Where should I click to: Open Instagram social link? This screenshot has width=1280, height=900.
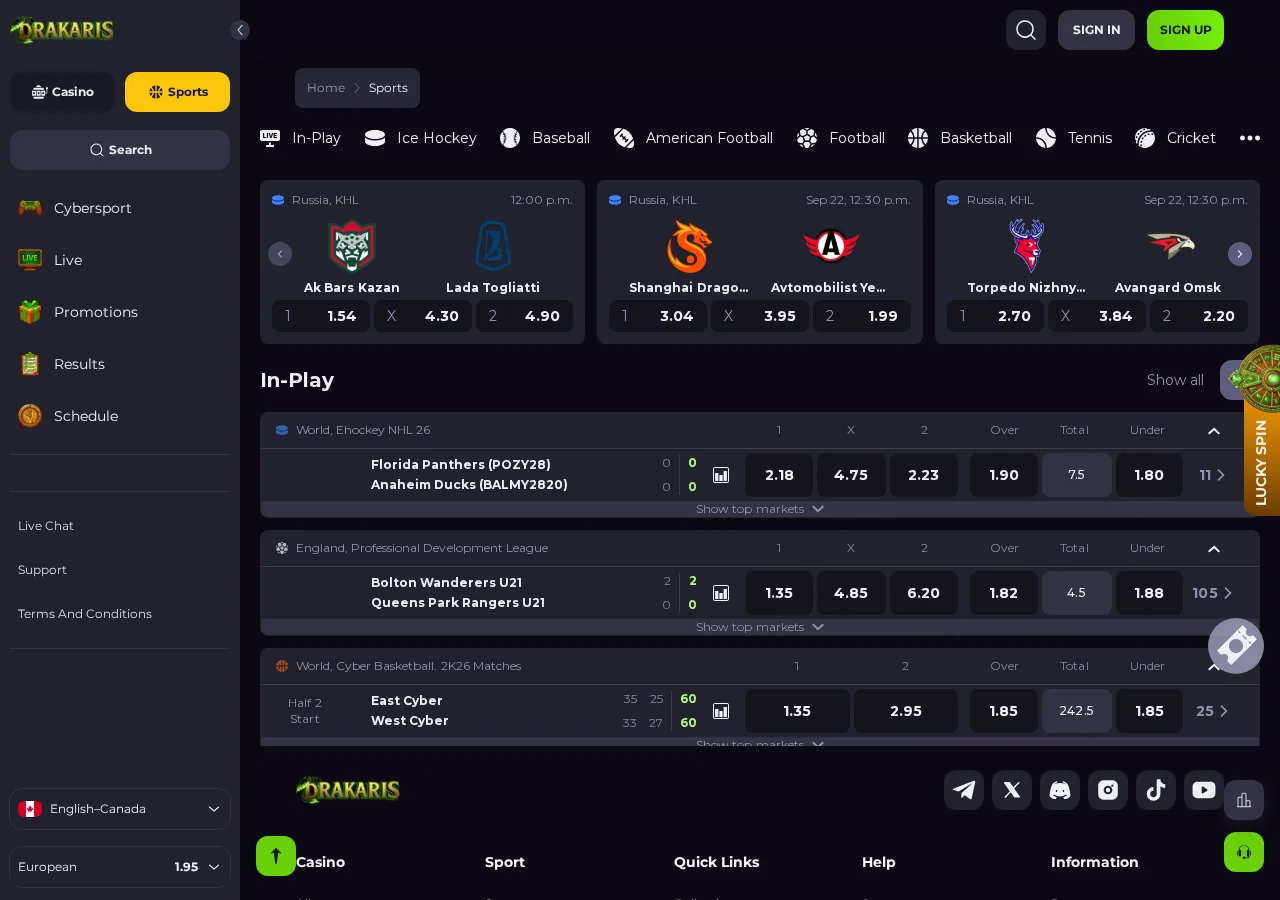1108,790
